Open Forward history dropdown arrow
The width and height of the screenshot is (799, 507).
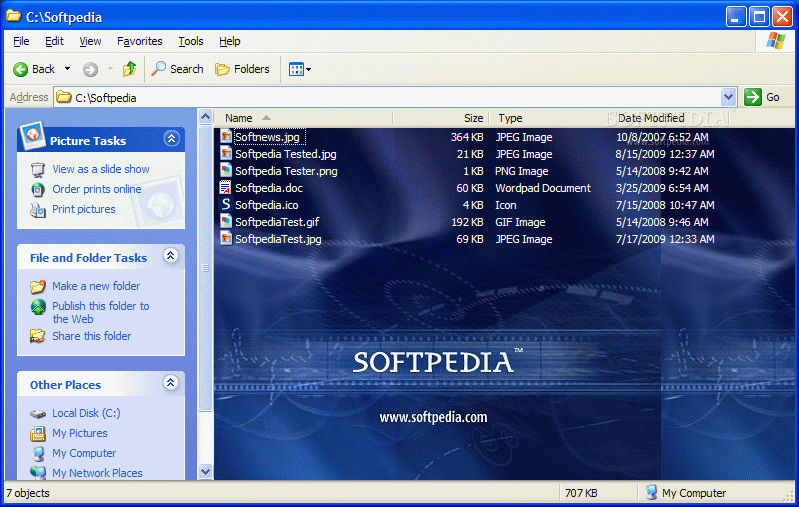[110, 69]
